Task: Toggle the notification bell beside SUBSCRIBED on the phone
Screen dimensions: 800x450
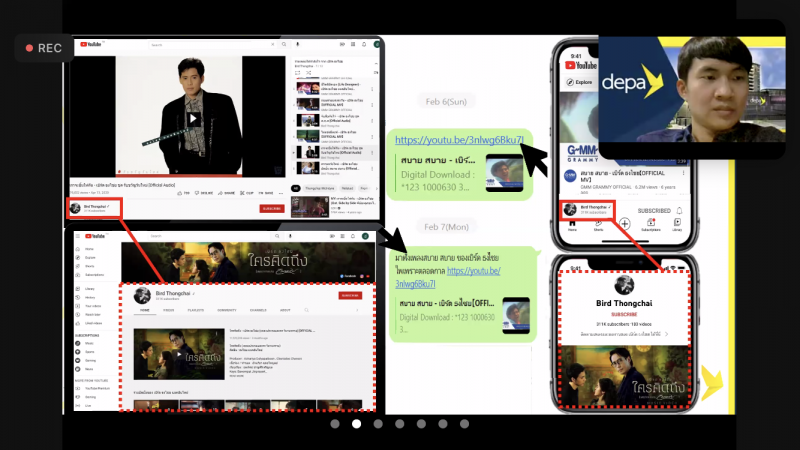Action: (679, 211)
